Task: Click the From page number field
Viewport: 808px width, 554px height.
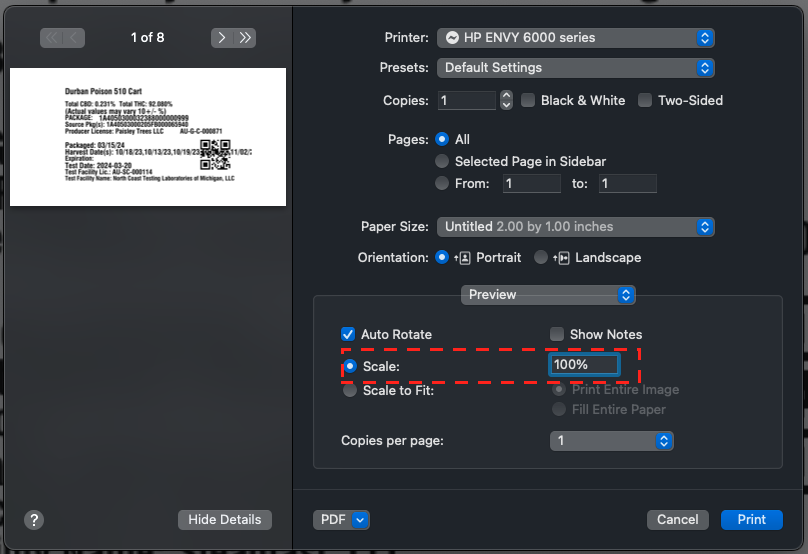Action: point(532,183)
